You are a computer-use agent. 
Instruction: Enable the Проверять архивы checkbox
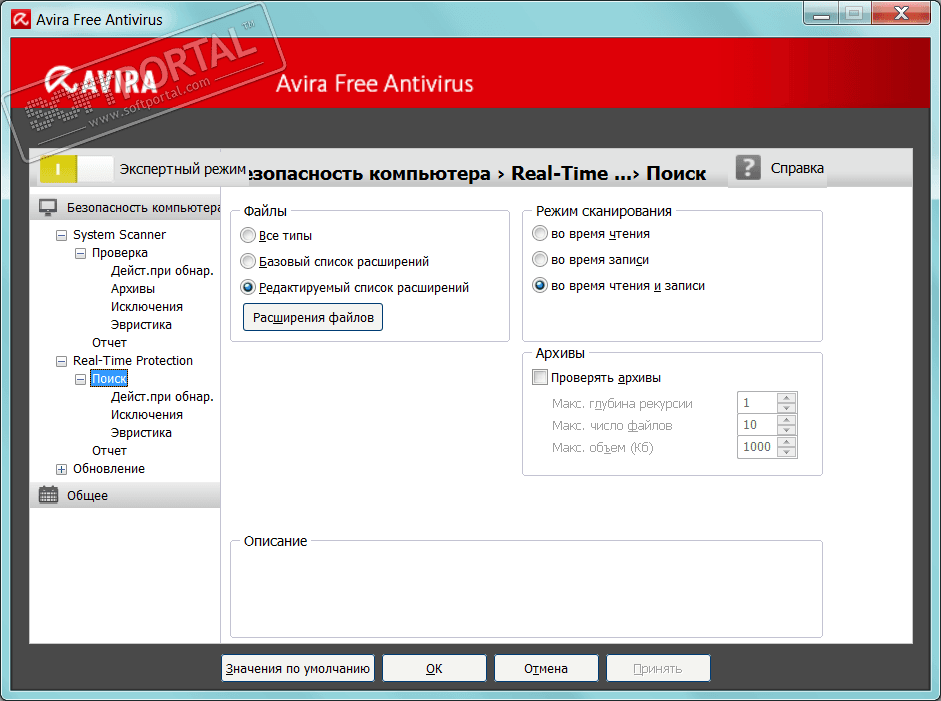[540, 378]
